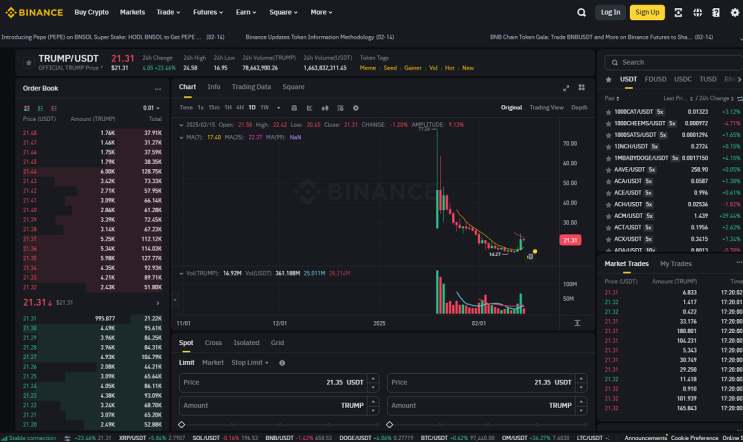Open Buy Crypto link
The height and width of the screenshot is (442, 743).
(x=91, y=12)
